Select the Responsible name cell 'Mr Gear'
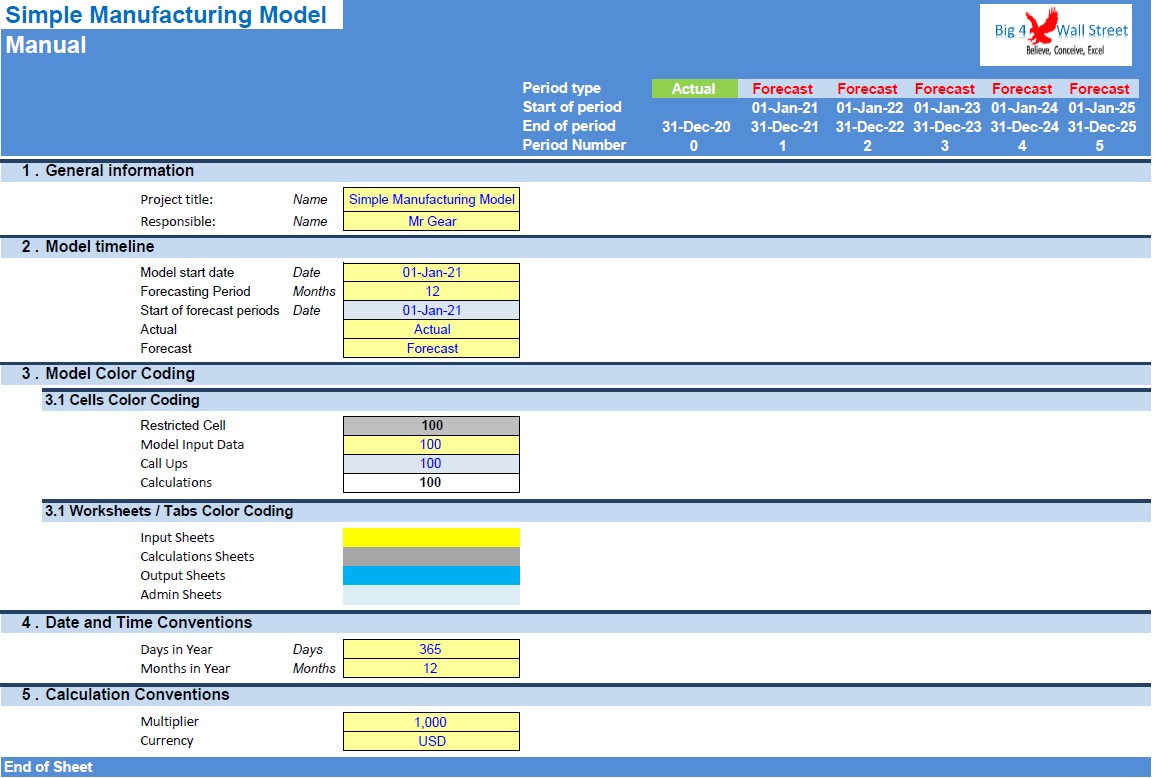Screen dimensions: 1155x778 click(x=432, y=221)
